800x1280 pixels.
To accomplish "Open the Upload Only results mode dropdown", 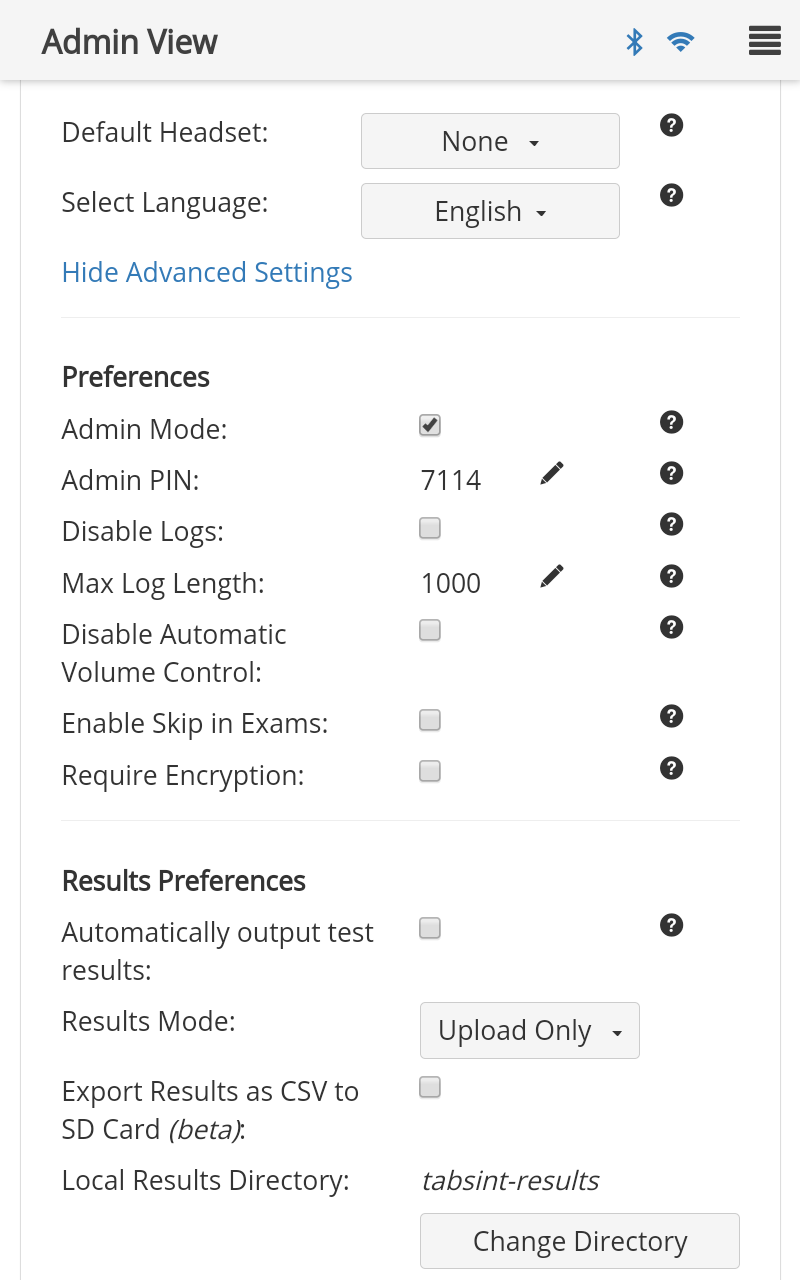I will point(530,1030).
